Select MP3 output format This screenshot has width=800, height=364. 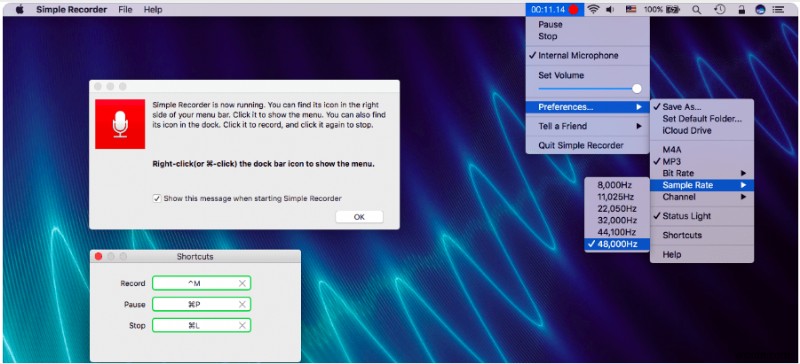click(x=702, y=161)
